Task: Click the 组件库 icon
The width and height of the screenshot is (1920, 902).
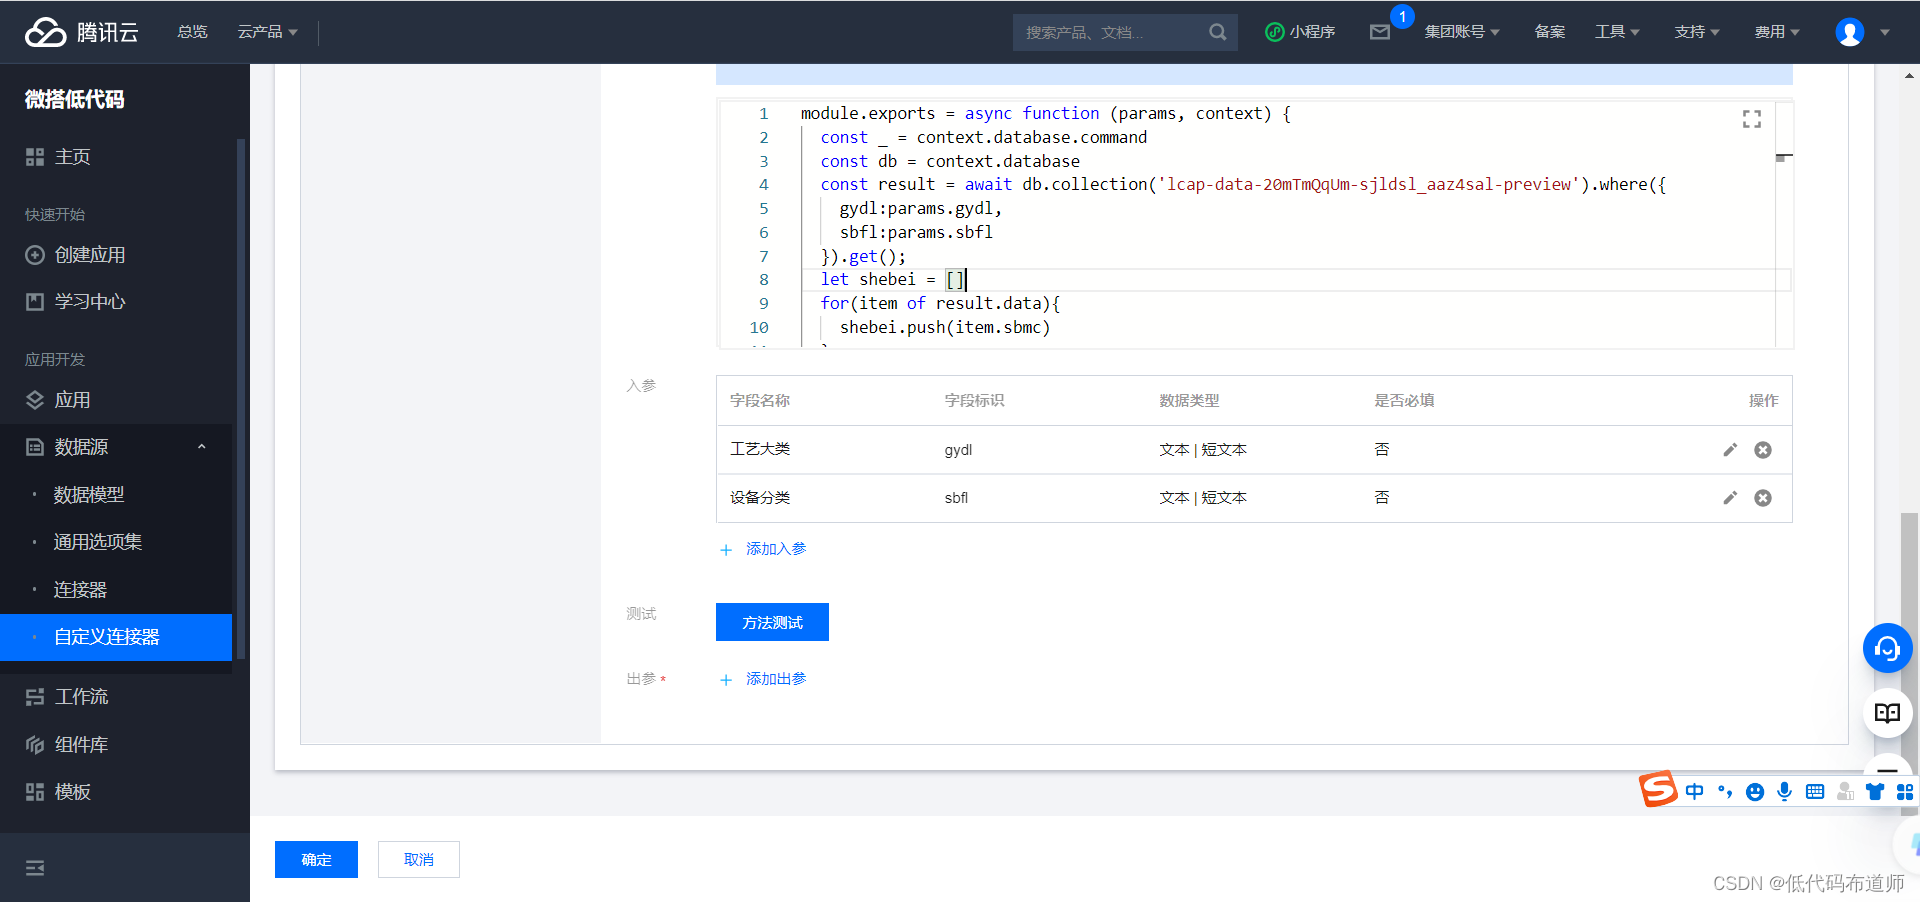Action: 35,745
